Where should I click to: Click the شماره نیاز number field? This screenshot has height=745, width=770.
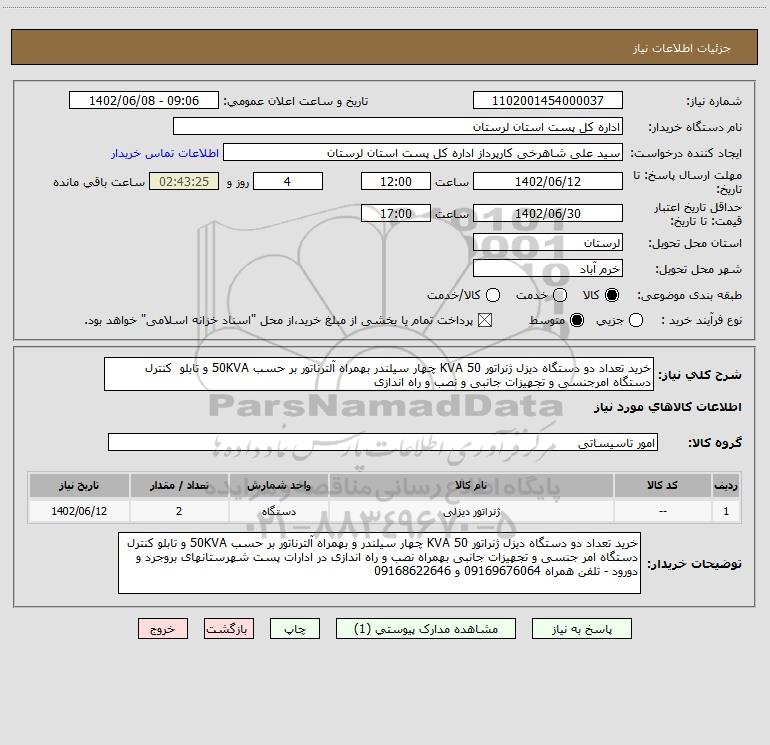pyautogui.click(x=548, y=100)
